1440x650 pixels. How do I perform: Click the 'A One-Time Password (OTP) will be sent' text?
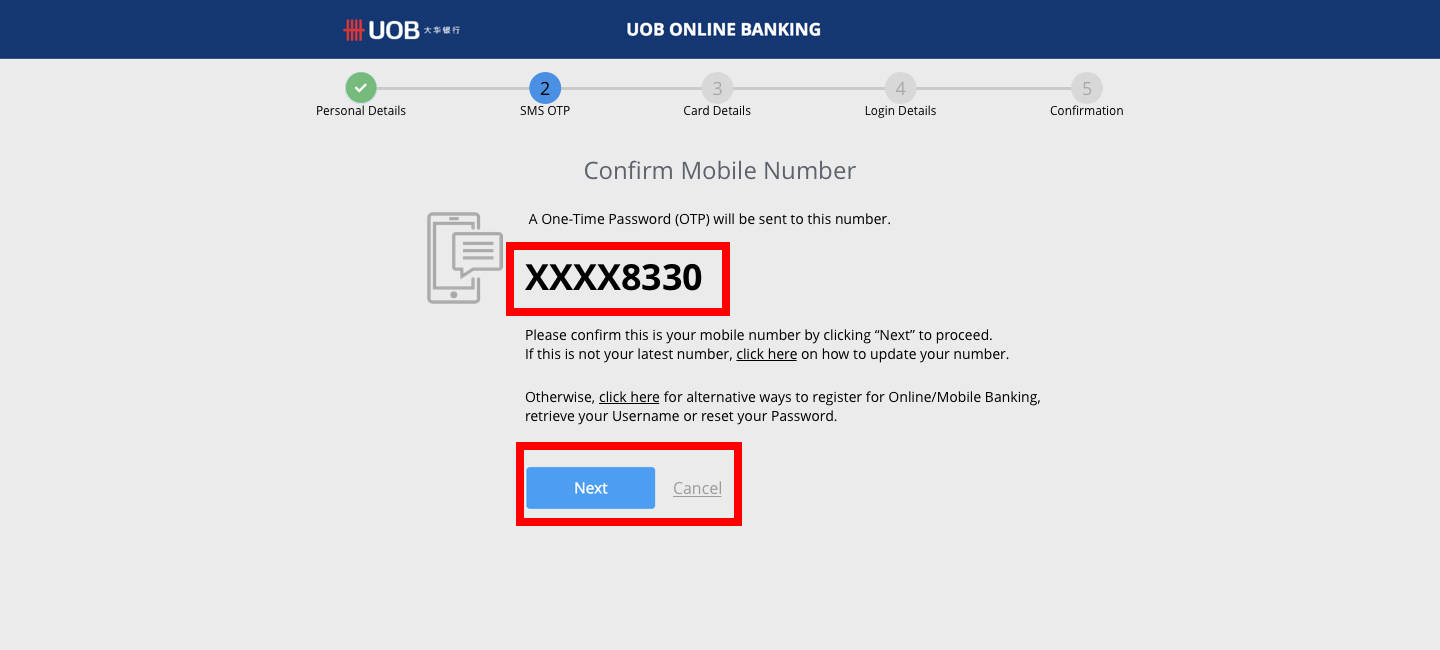pyautogui.click(x=709, y=219)
